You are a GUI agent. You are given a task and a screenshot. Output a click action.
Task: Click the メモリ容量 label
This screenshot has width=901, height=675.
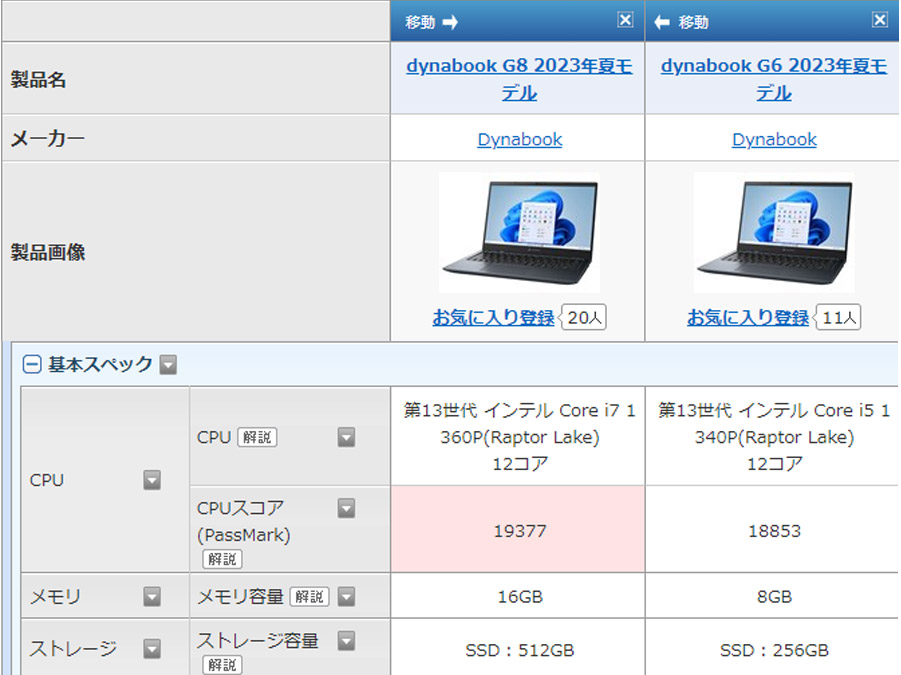pos(240,596)
